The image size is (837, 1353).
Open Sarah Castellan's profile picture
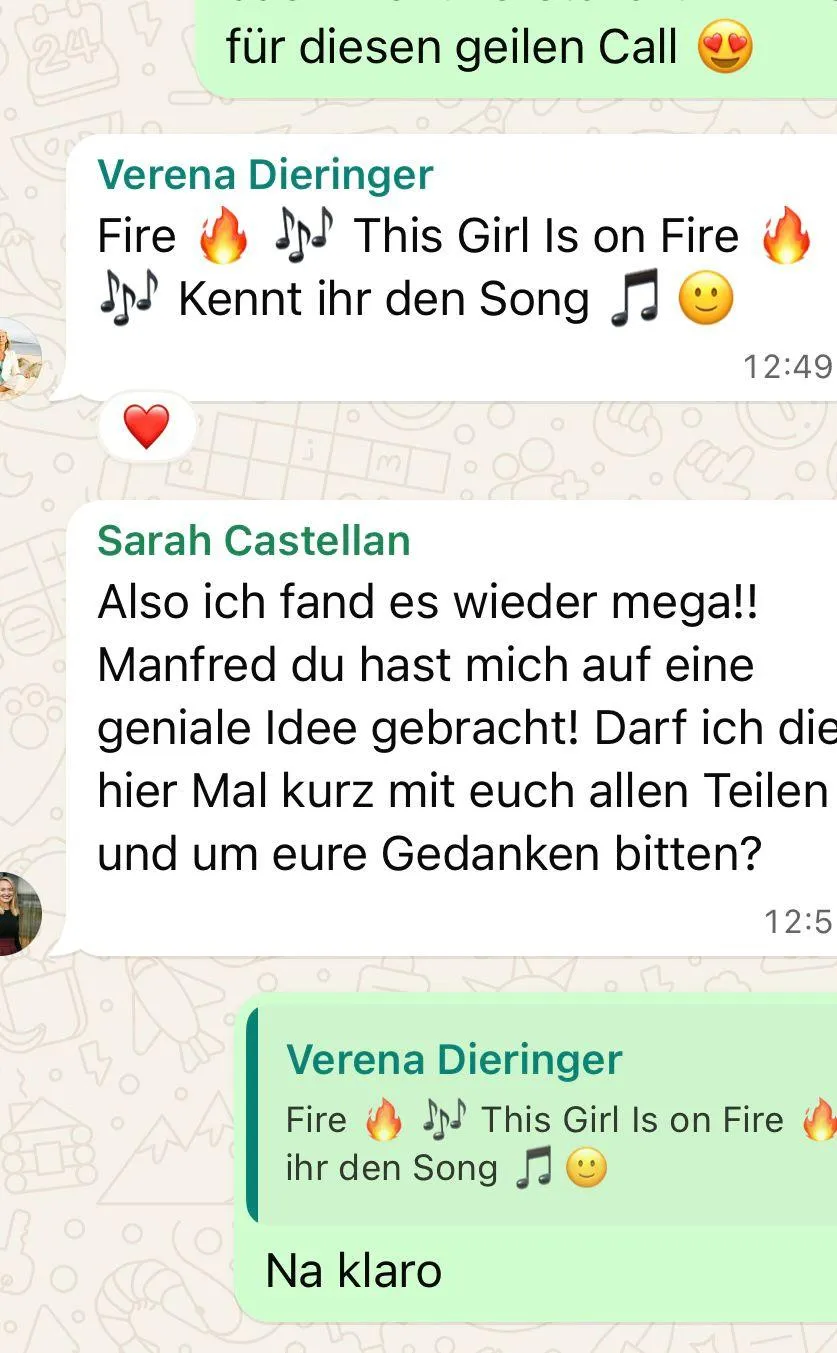tap(19, 913)
